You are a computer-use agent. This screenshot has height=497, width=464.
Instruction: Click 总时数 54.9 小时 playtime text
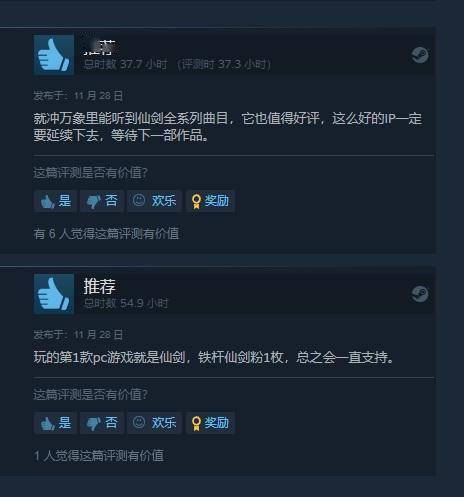point(126,303)
